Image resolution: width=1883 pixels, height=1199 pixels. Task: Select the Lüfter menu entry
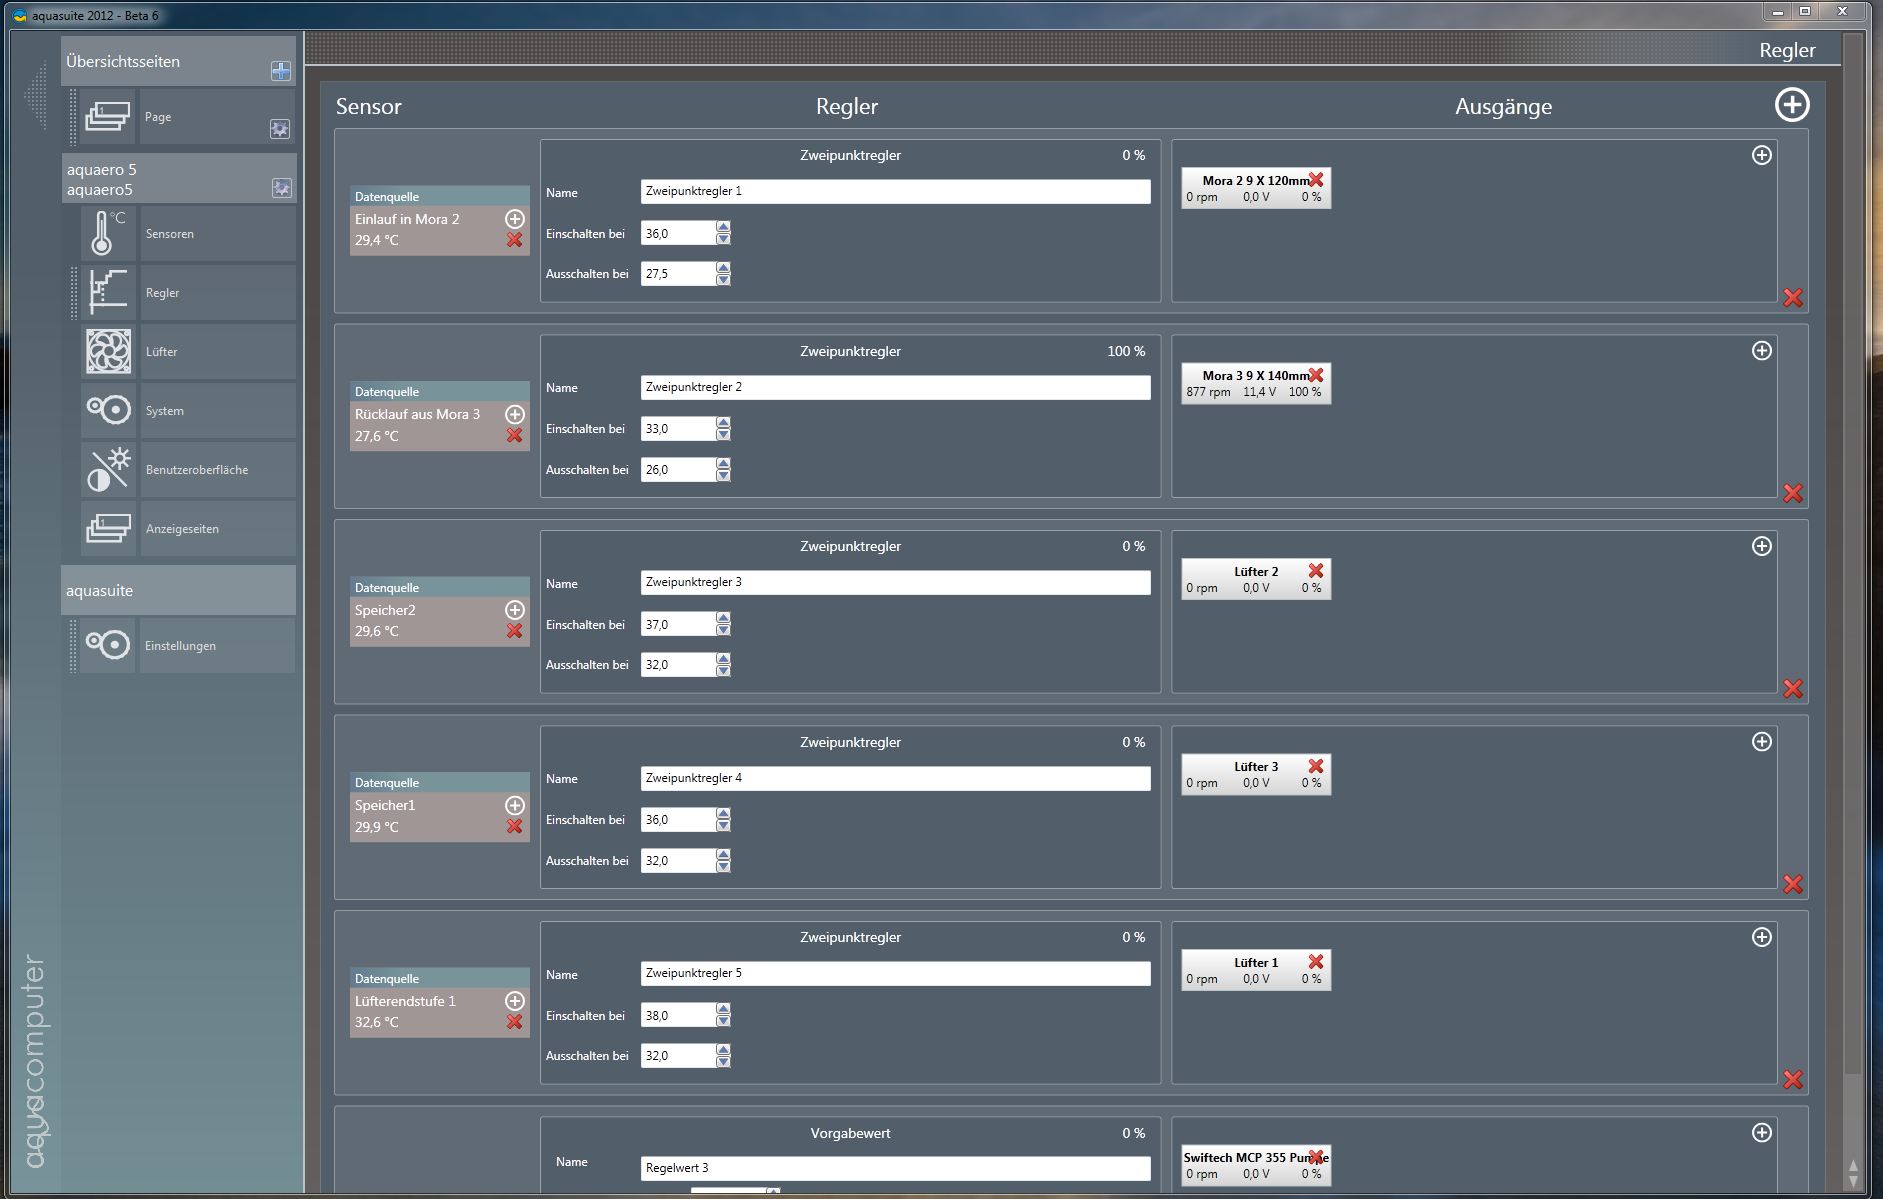217,351
